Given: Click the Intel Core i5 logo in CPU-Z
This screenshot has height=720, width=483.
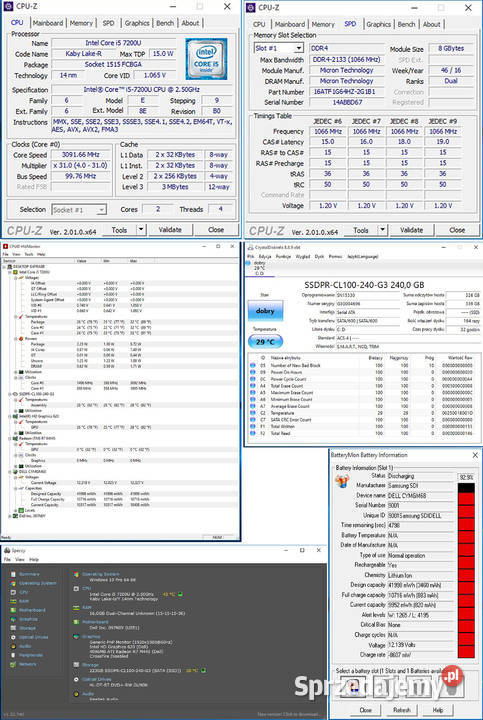Looking at the screenshot, I should tap(206, 59).
